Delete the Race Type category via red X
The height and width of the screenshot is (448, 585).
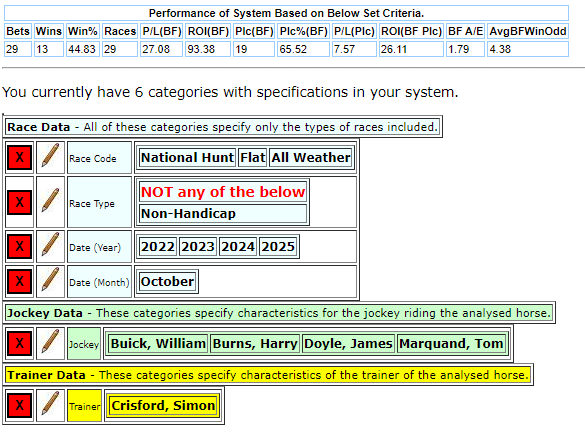pos(19,202)
